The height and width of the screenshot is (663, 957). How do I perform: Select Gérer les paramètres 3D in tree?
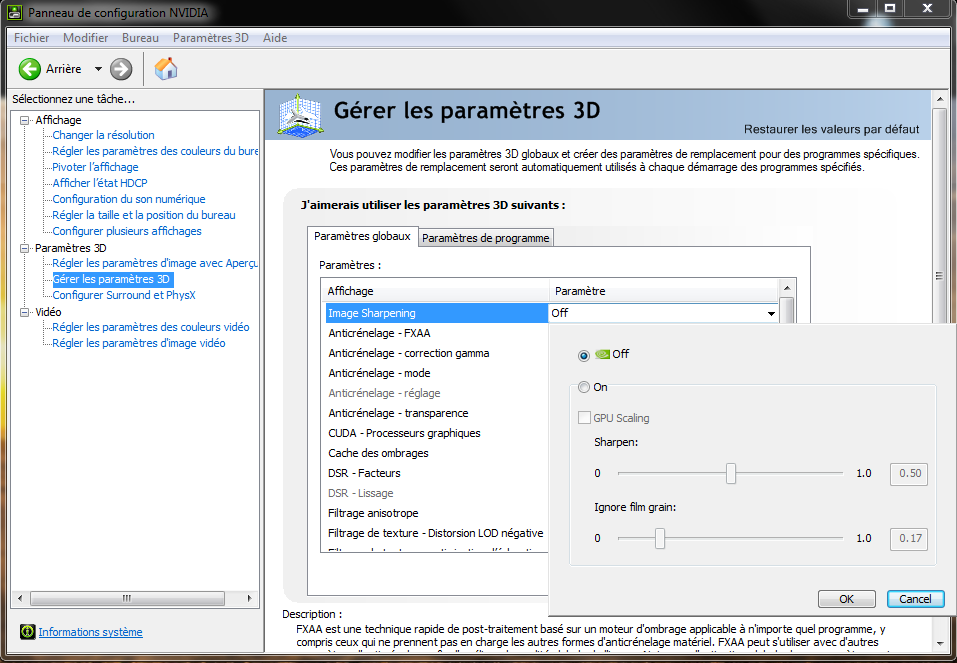click(x=111, y=279)
